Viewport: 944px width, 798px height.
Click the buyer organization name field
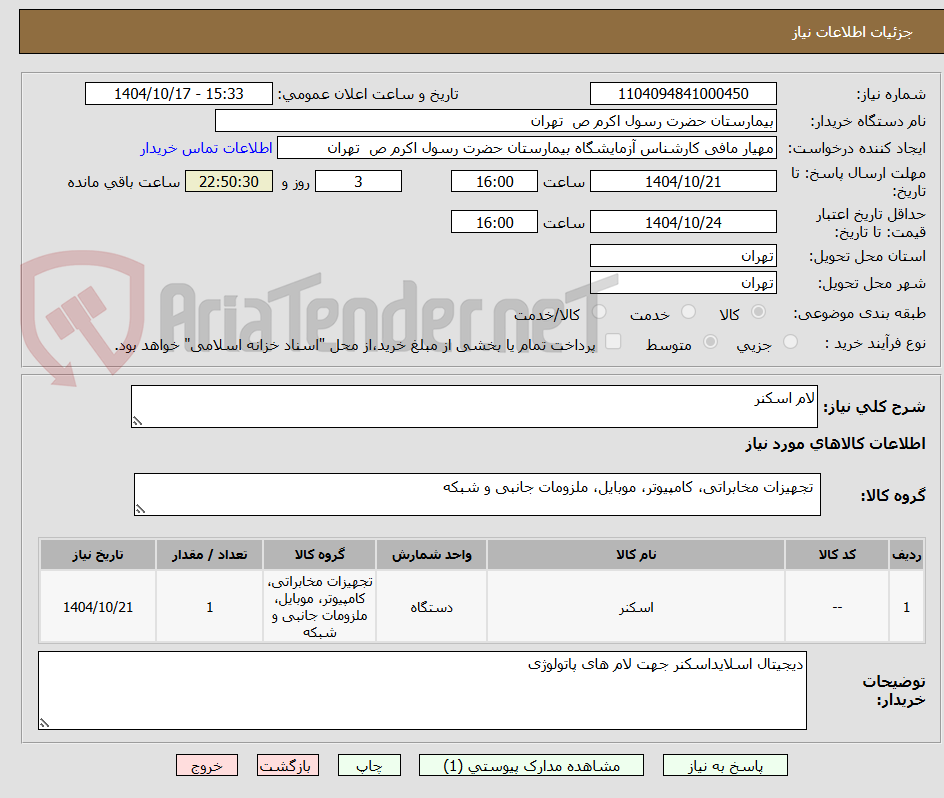pyautogui.click(x=495, y=121)
